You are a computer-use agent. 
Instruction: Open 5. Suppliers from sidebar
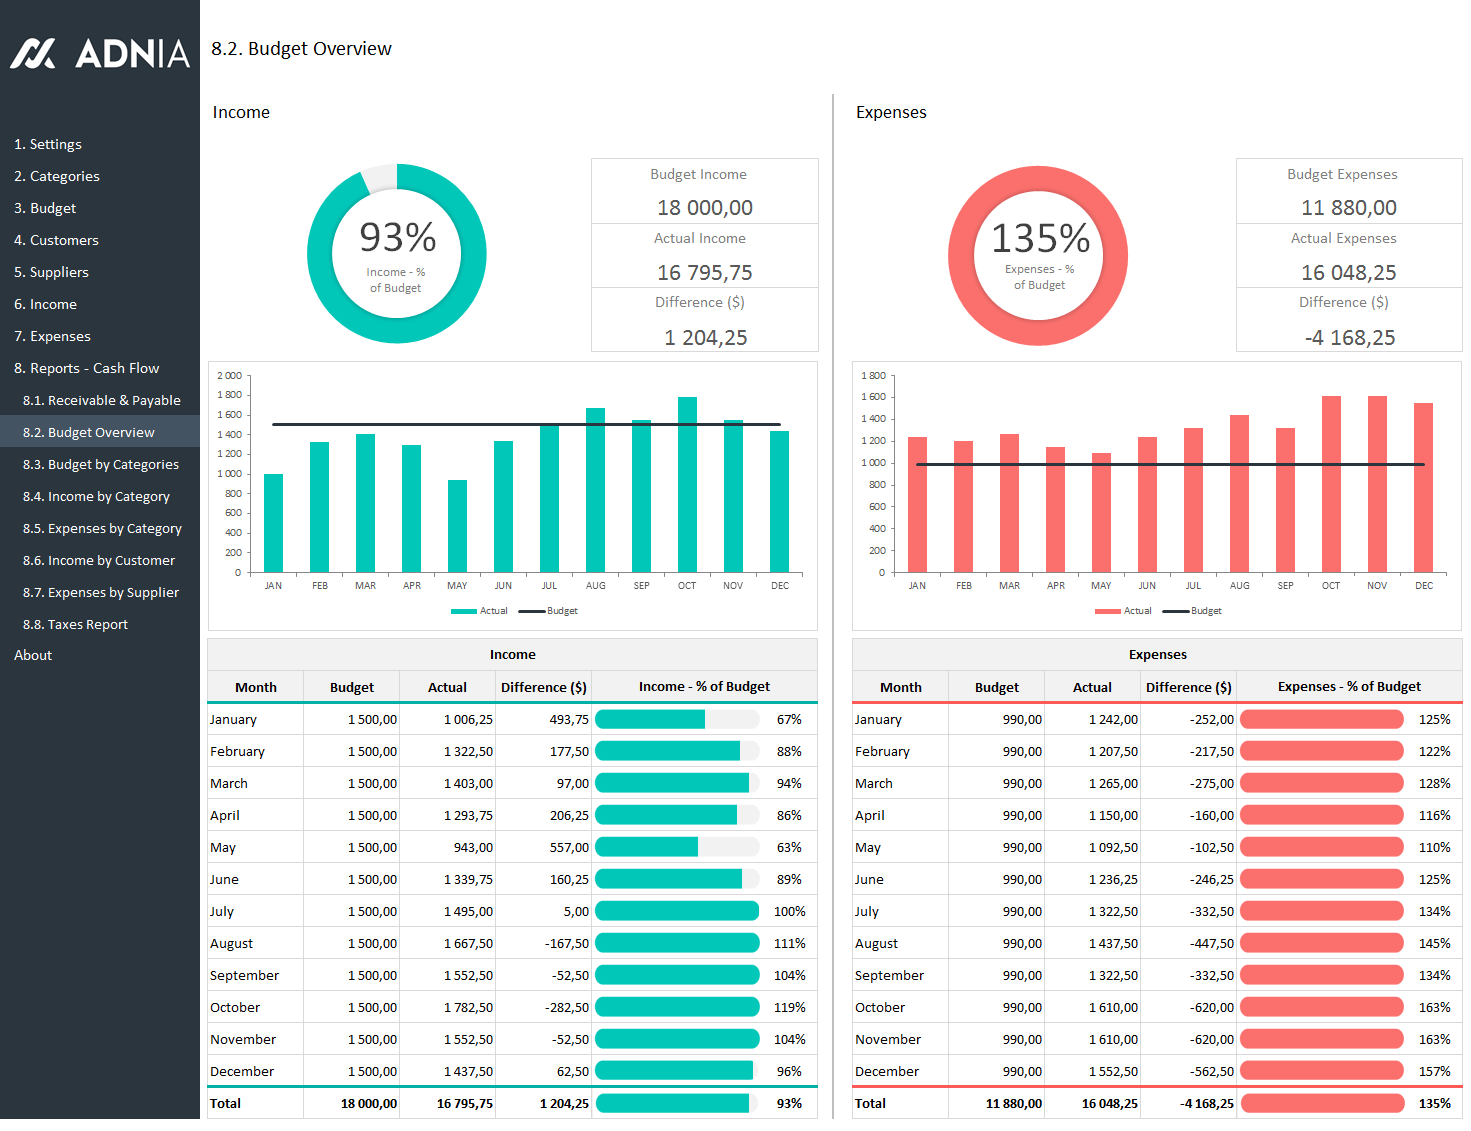click(x=51, y=272)
